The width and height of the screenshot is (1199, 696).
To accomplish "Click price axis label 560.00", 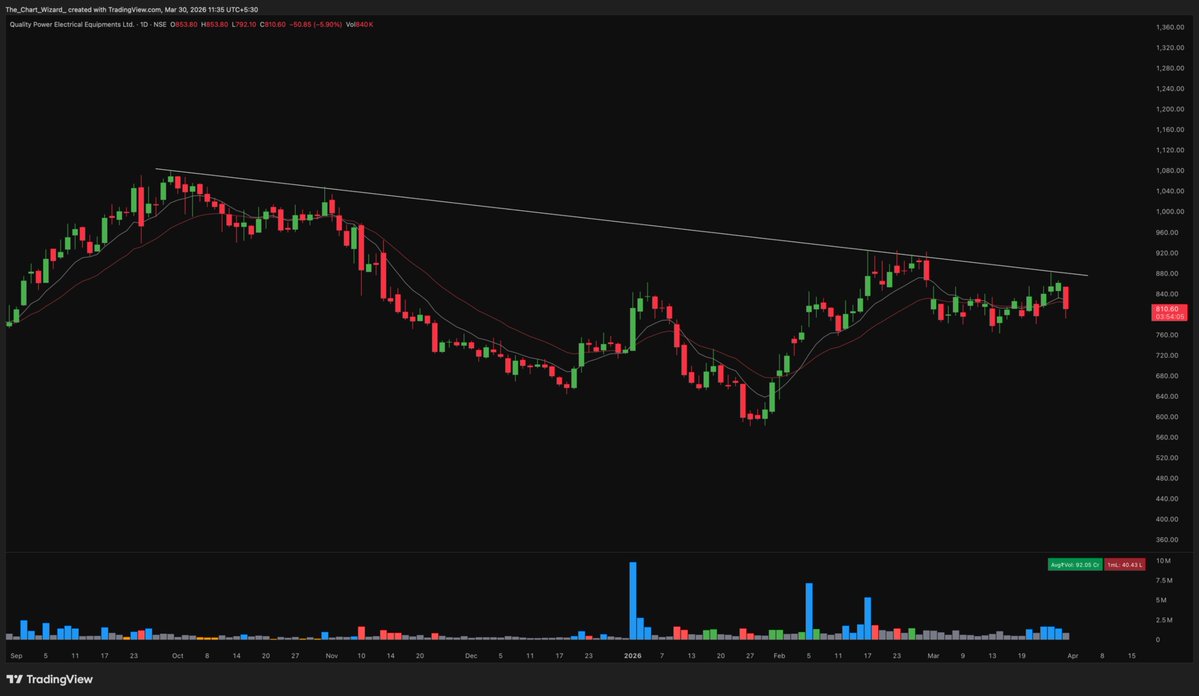I will click(1167, 437).
